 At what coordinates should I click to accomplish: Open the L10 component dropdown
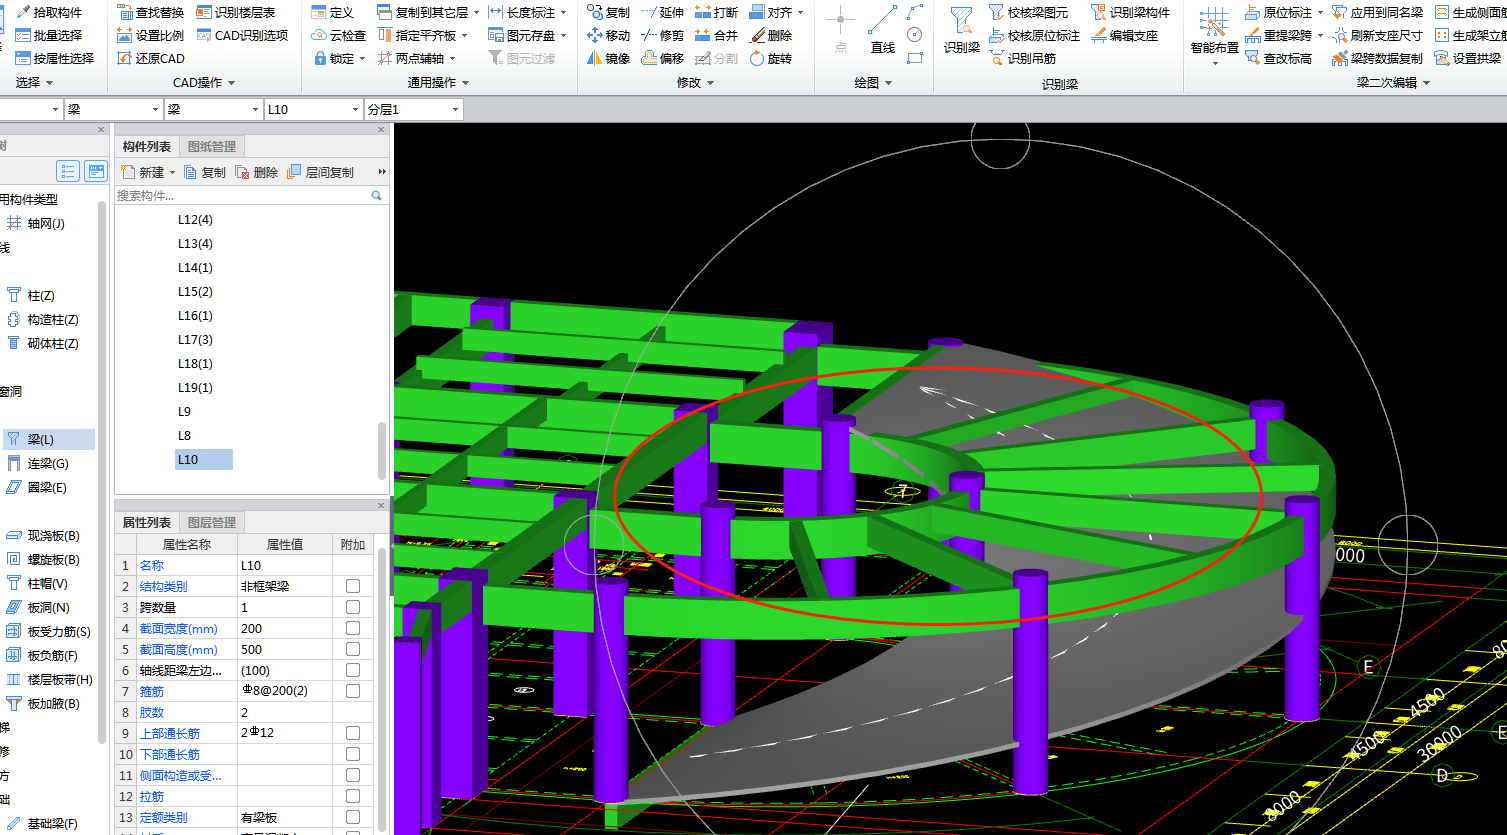tap(354, 110)
